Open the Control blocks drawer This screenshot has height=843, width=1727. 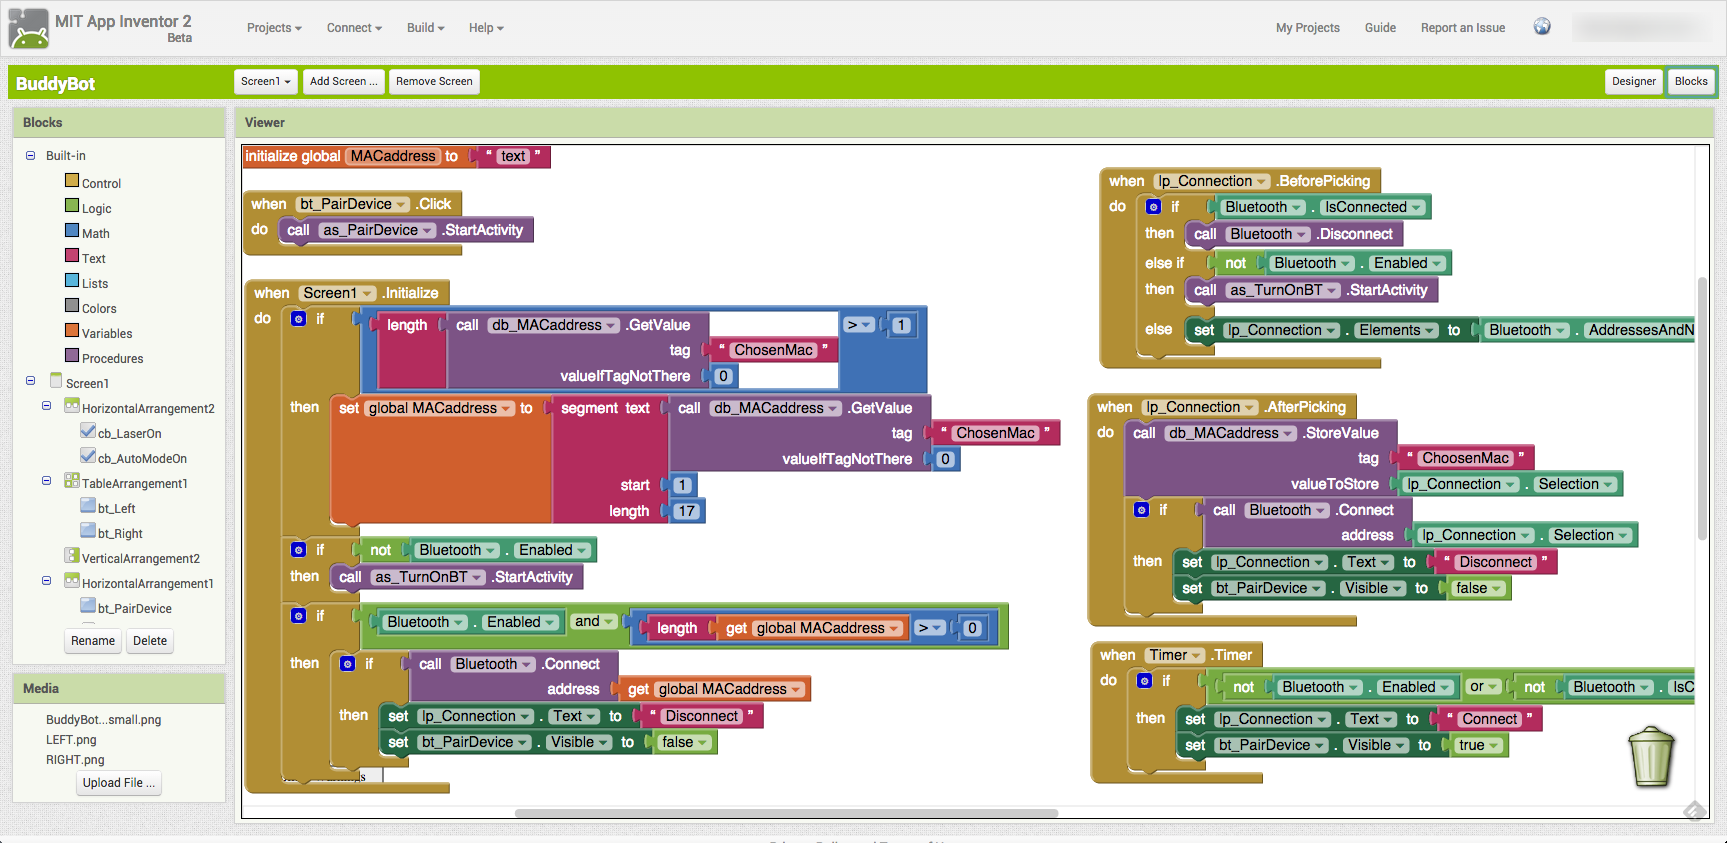coord(101,183)
